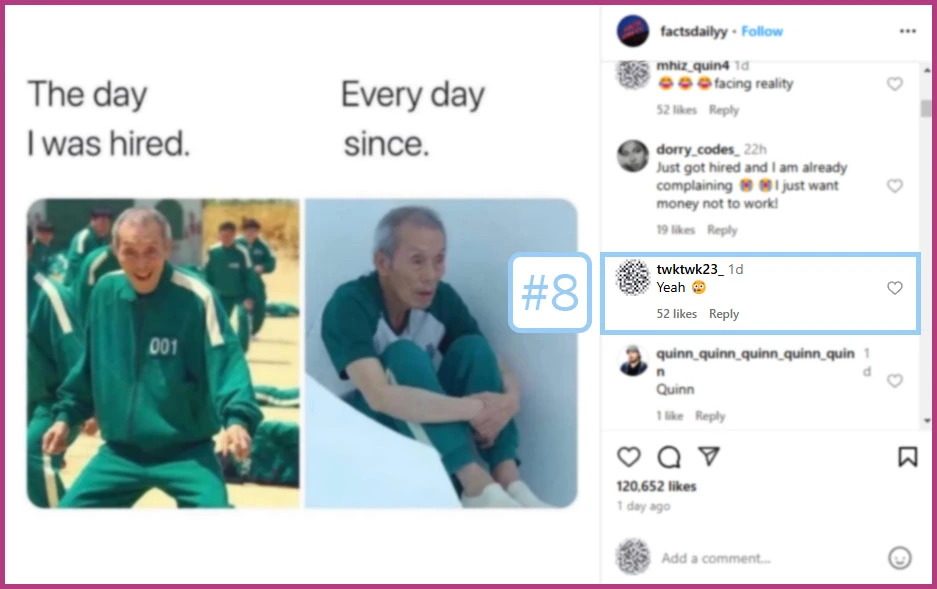This screenshot has width=937, height=589.
Task: Like the post with heart icon
Action: (629, 457)
